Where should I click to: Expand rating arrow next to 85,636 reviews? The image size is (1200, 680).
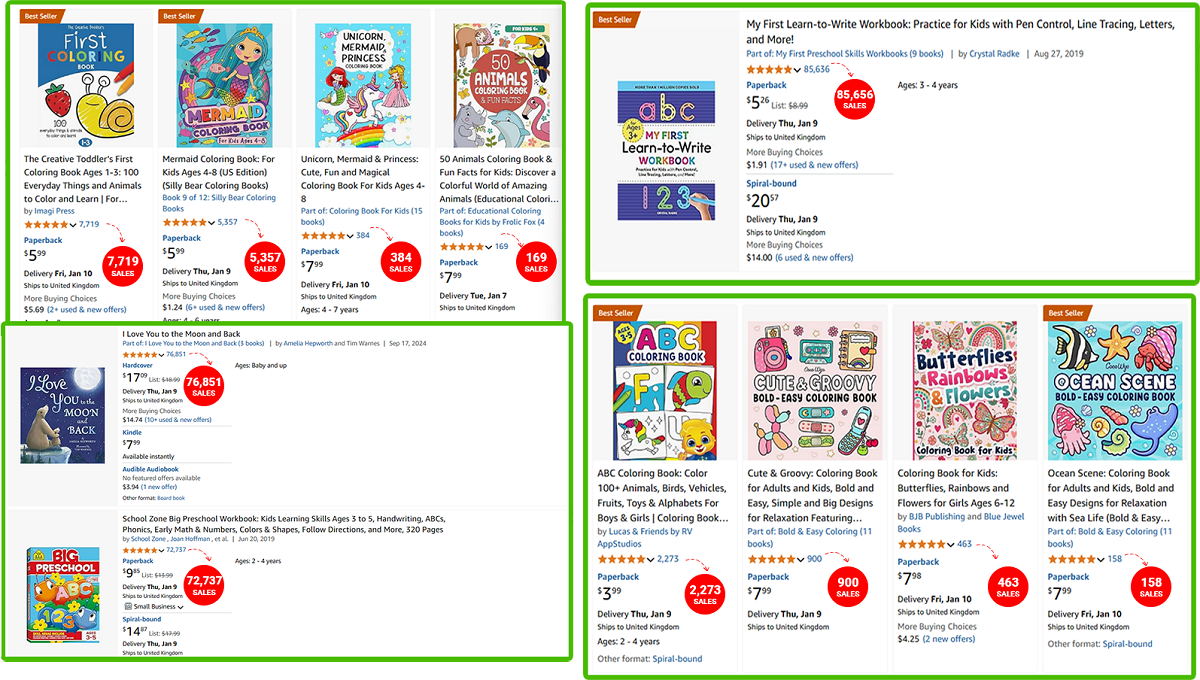797,69
